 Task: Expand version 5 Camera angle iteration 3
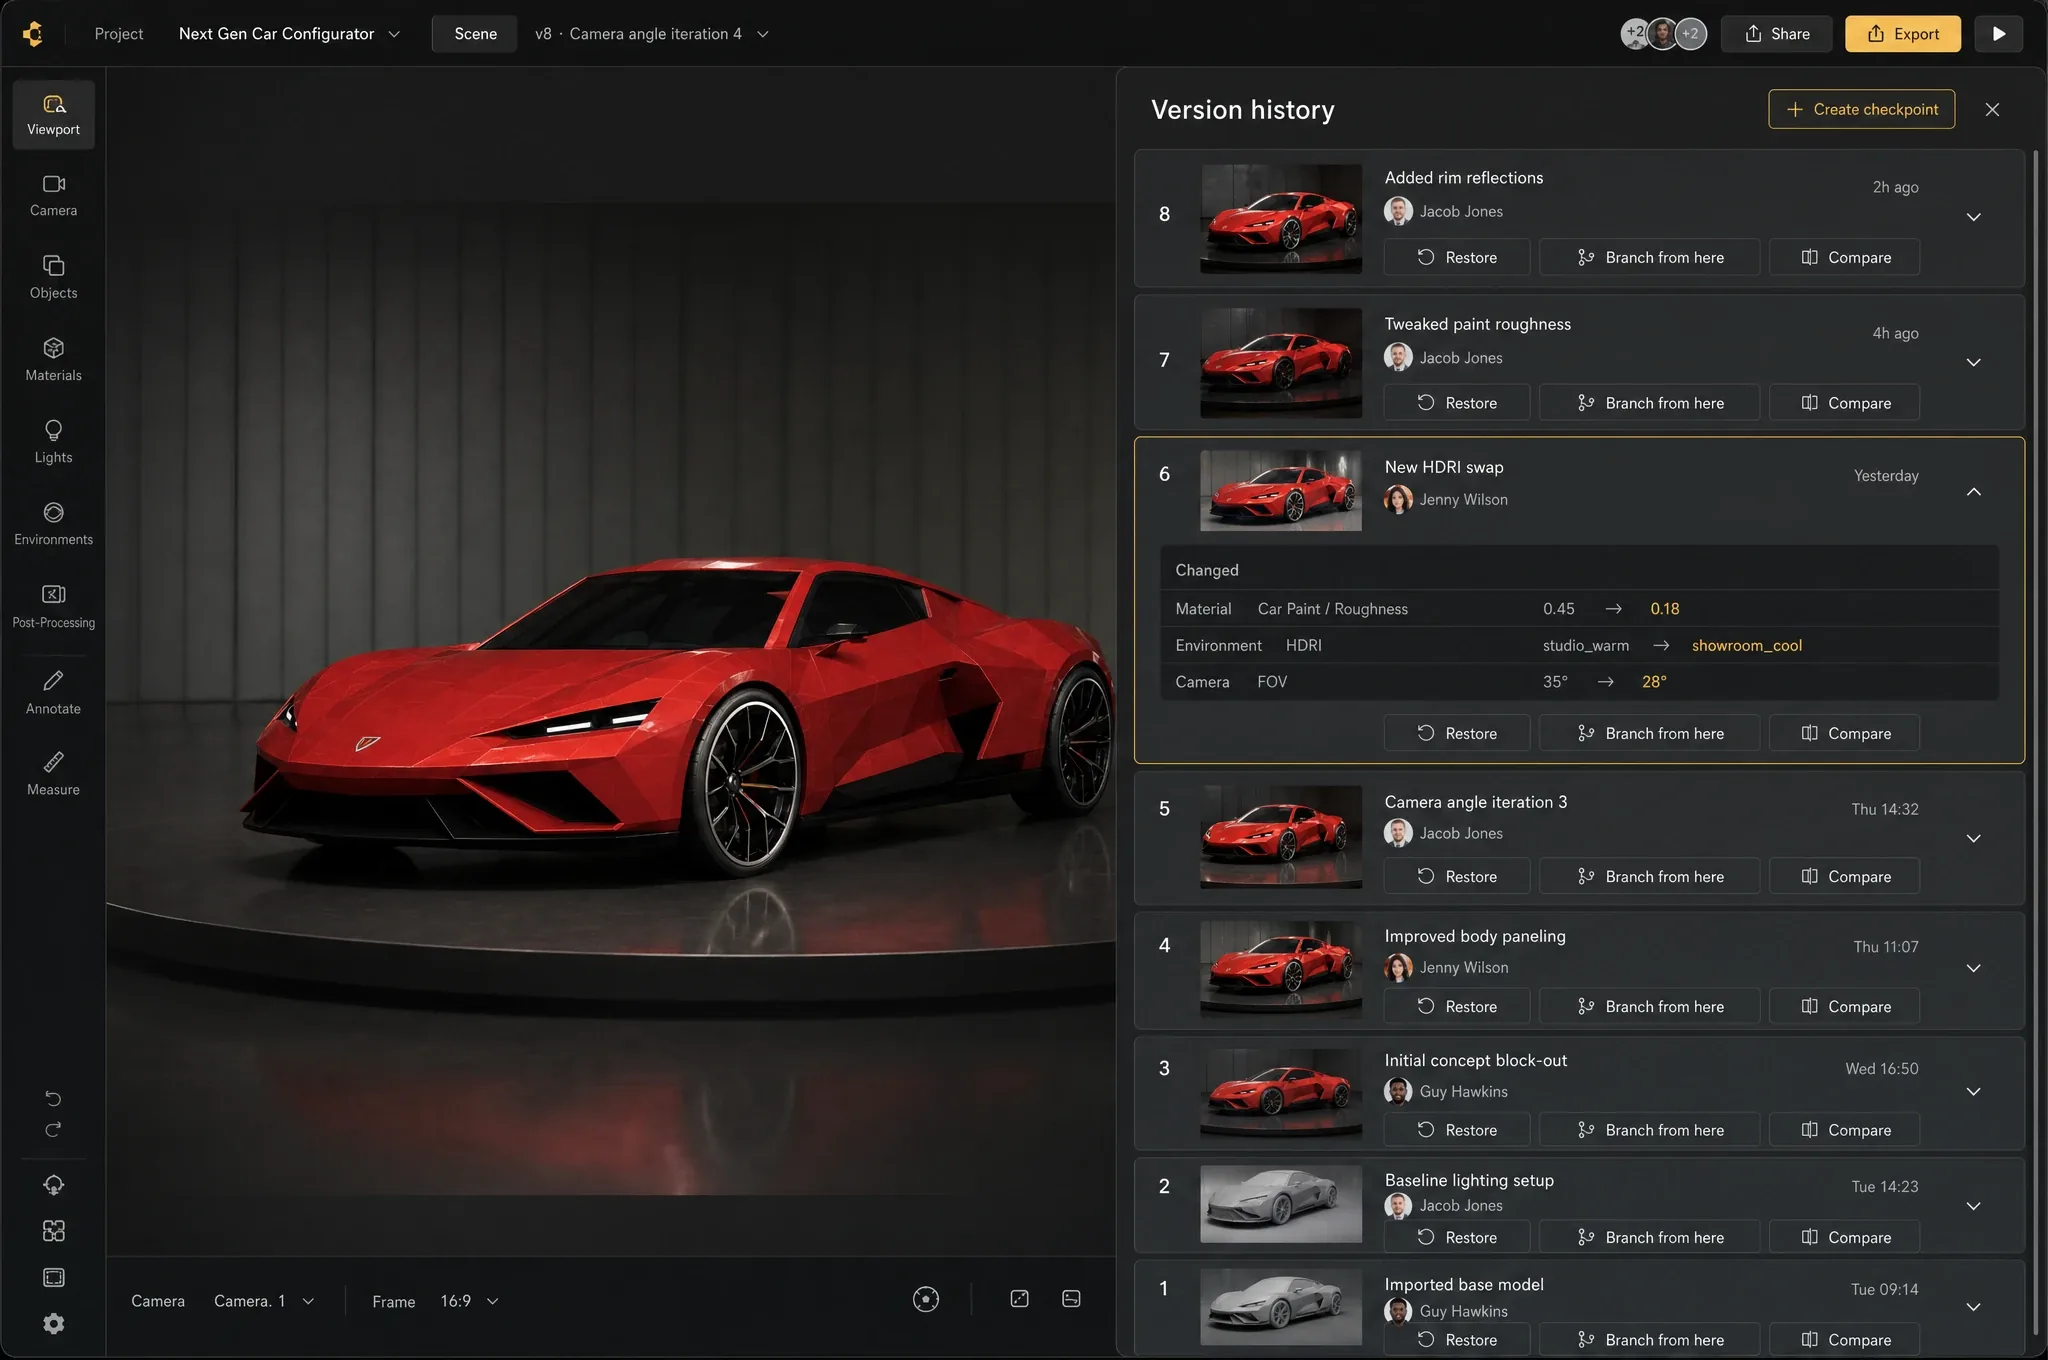tap(1973, 838)
